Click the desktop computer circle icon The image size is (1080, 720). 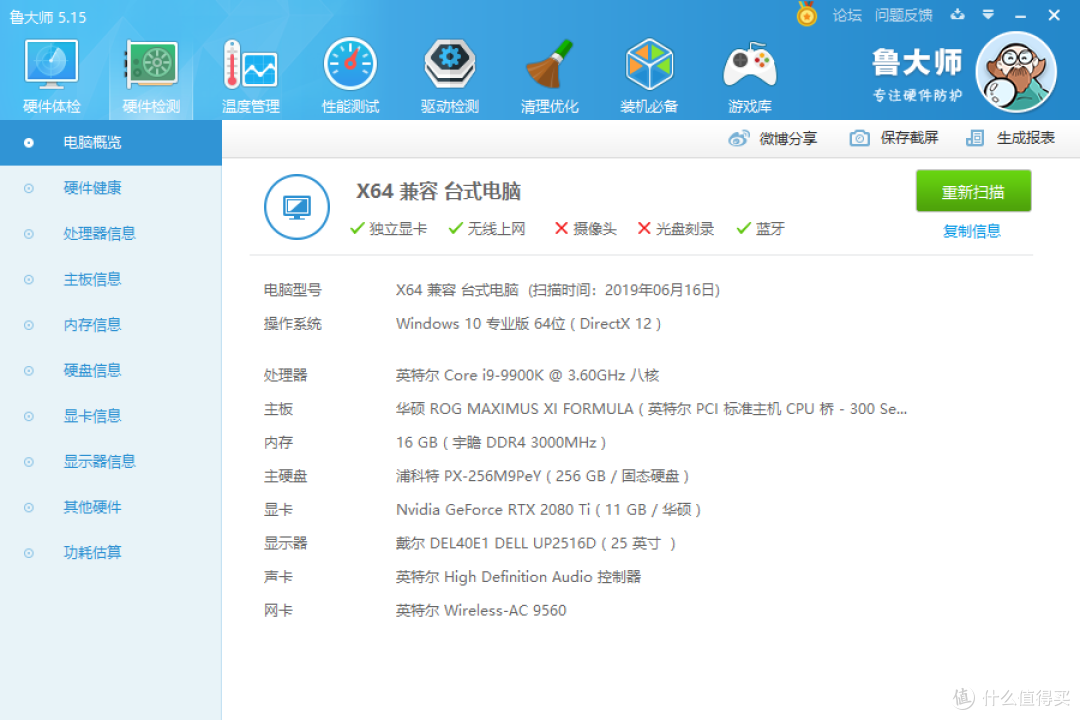coord(297,207)
